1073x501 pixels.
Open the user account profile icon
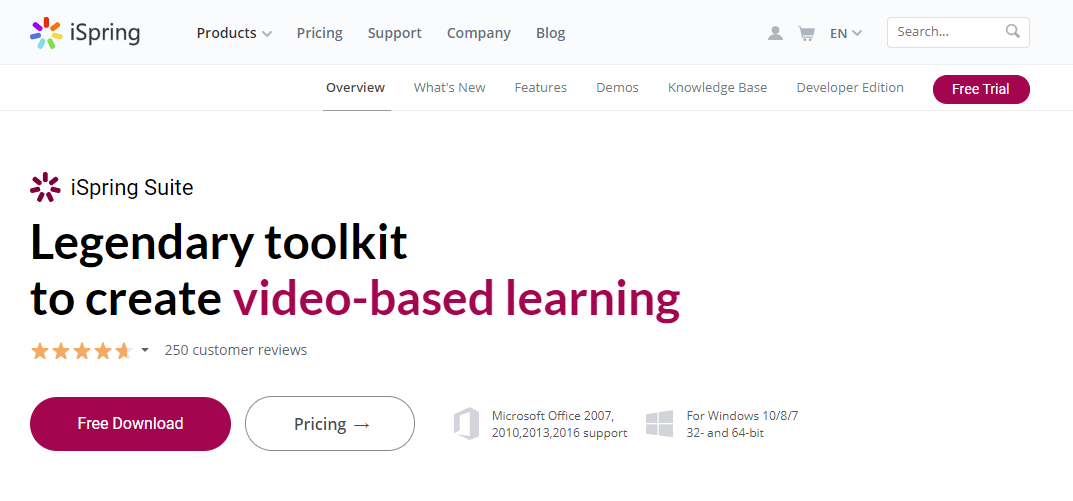775,33
